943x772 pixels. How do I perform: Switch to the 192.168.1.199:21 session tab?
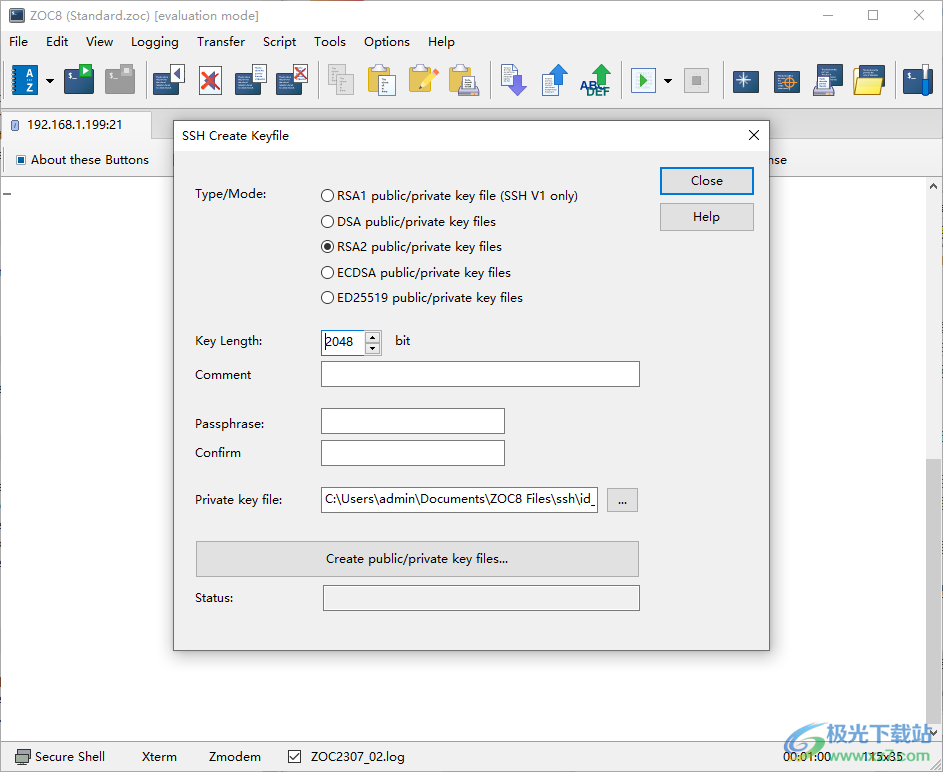(x=74, y=125)
